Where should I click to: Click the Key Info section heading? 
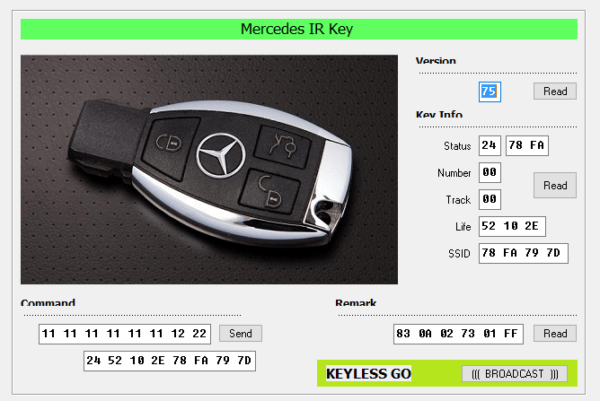tap(439, 114)
